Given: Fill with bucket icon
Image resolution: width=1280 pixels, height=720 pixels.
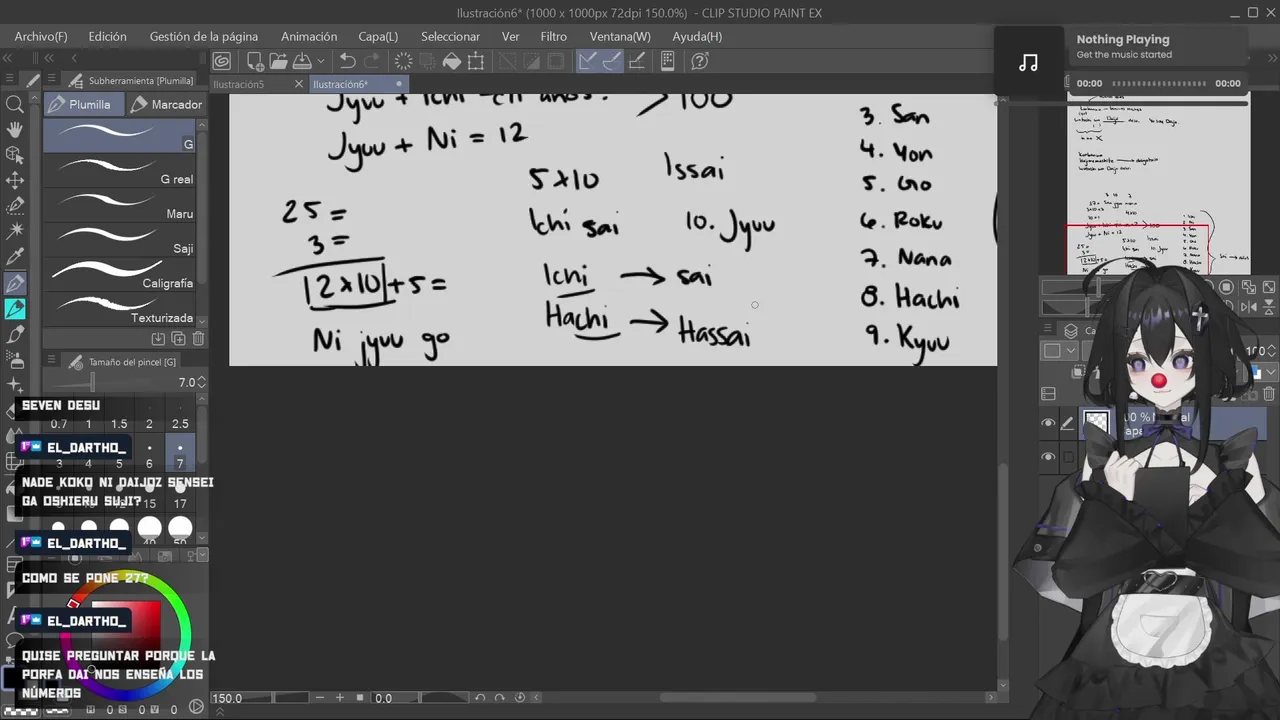Looking at the screenshot, I should click(452, 61).
